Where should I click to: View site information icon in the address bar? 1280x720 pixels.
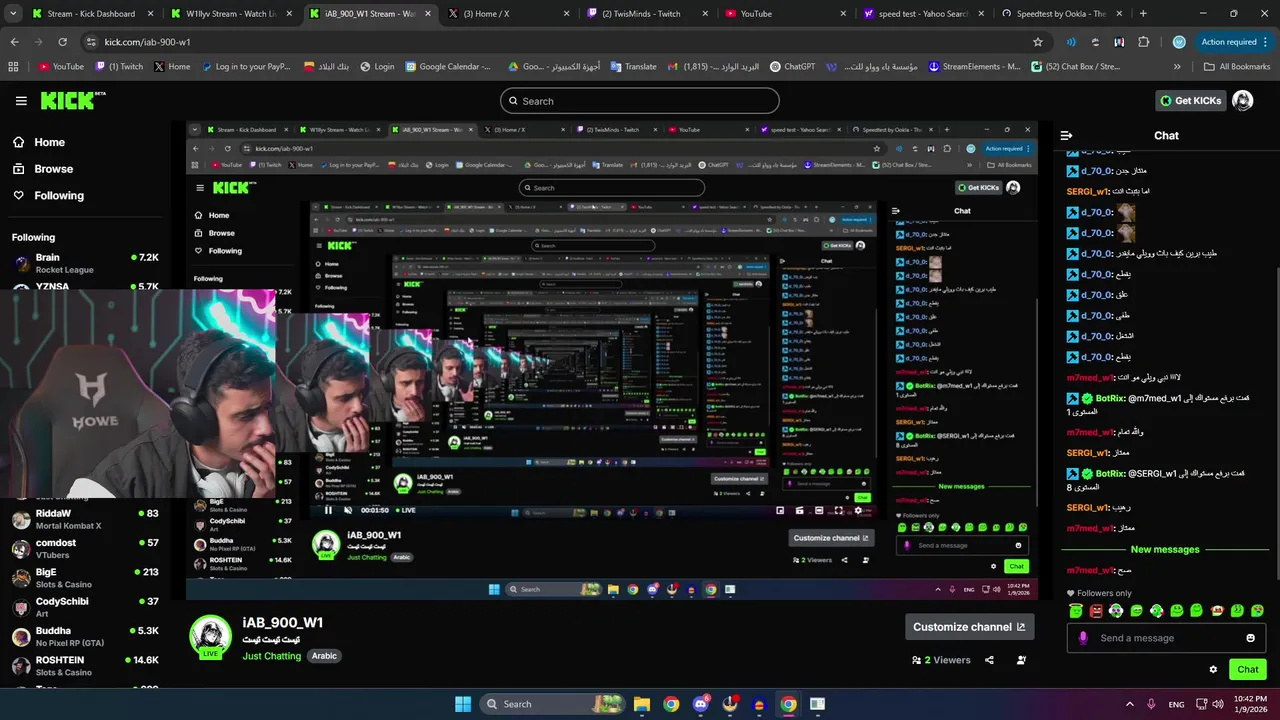(x=92, y=42)
